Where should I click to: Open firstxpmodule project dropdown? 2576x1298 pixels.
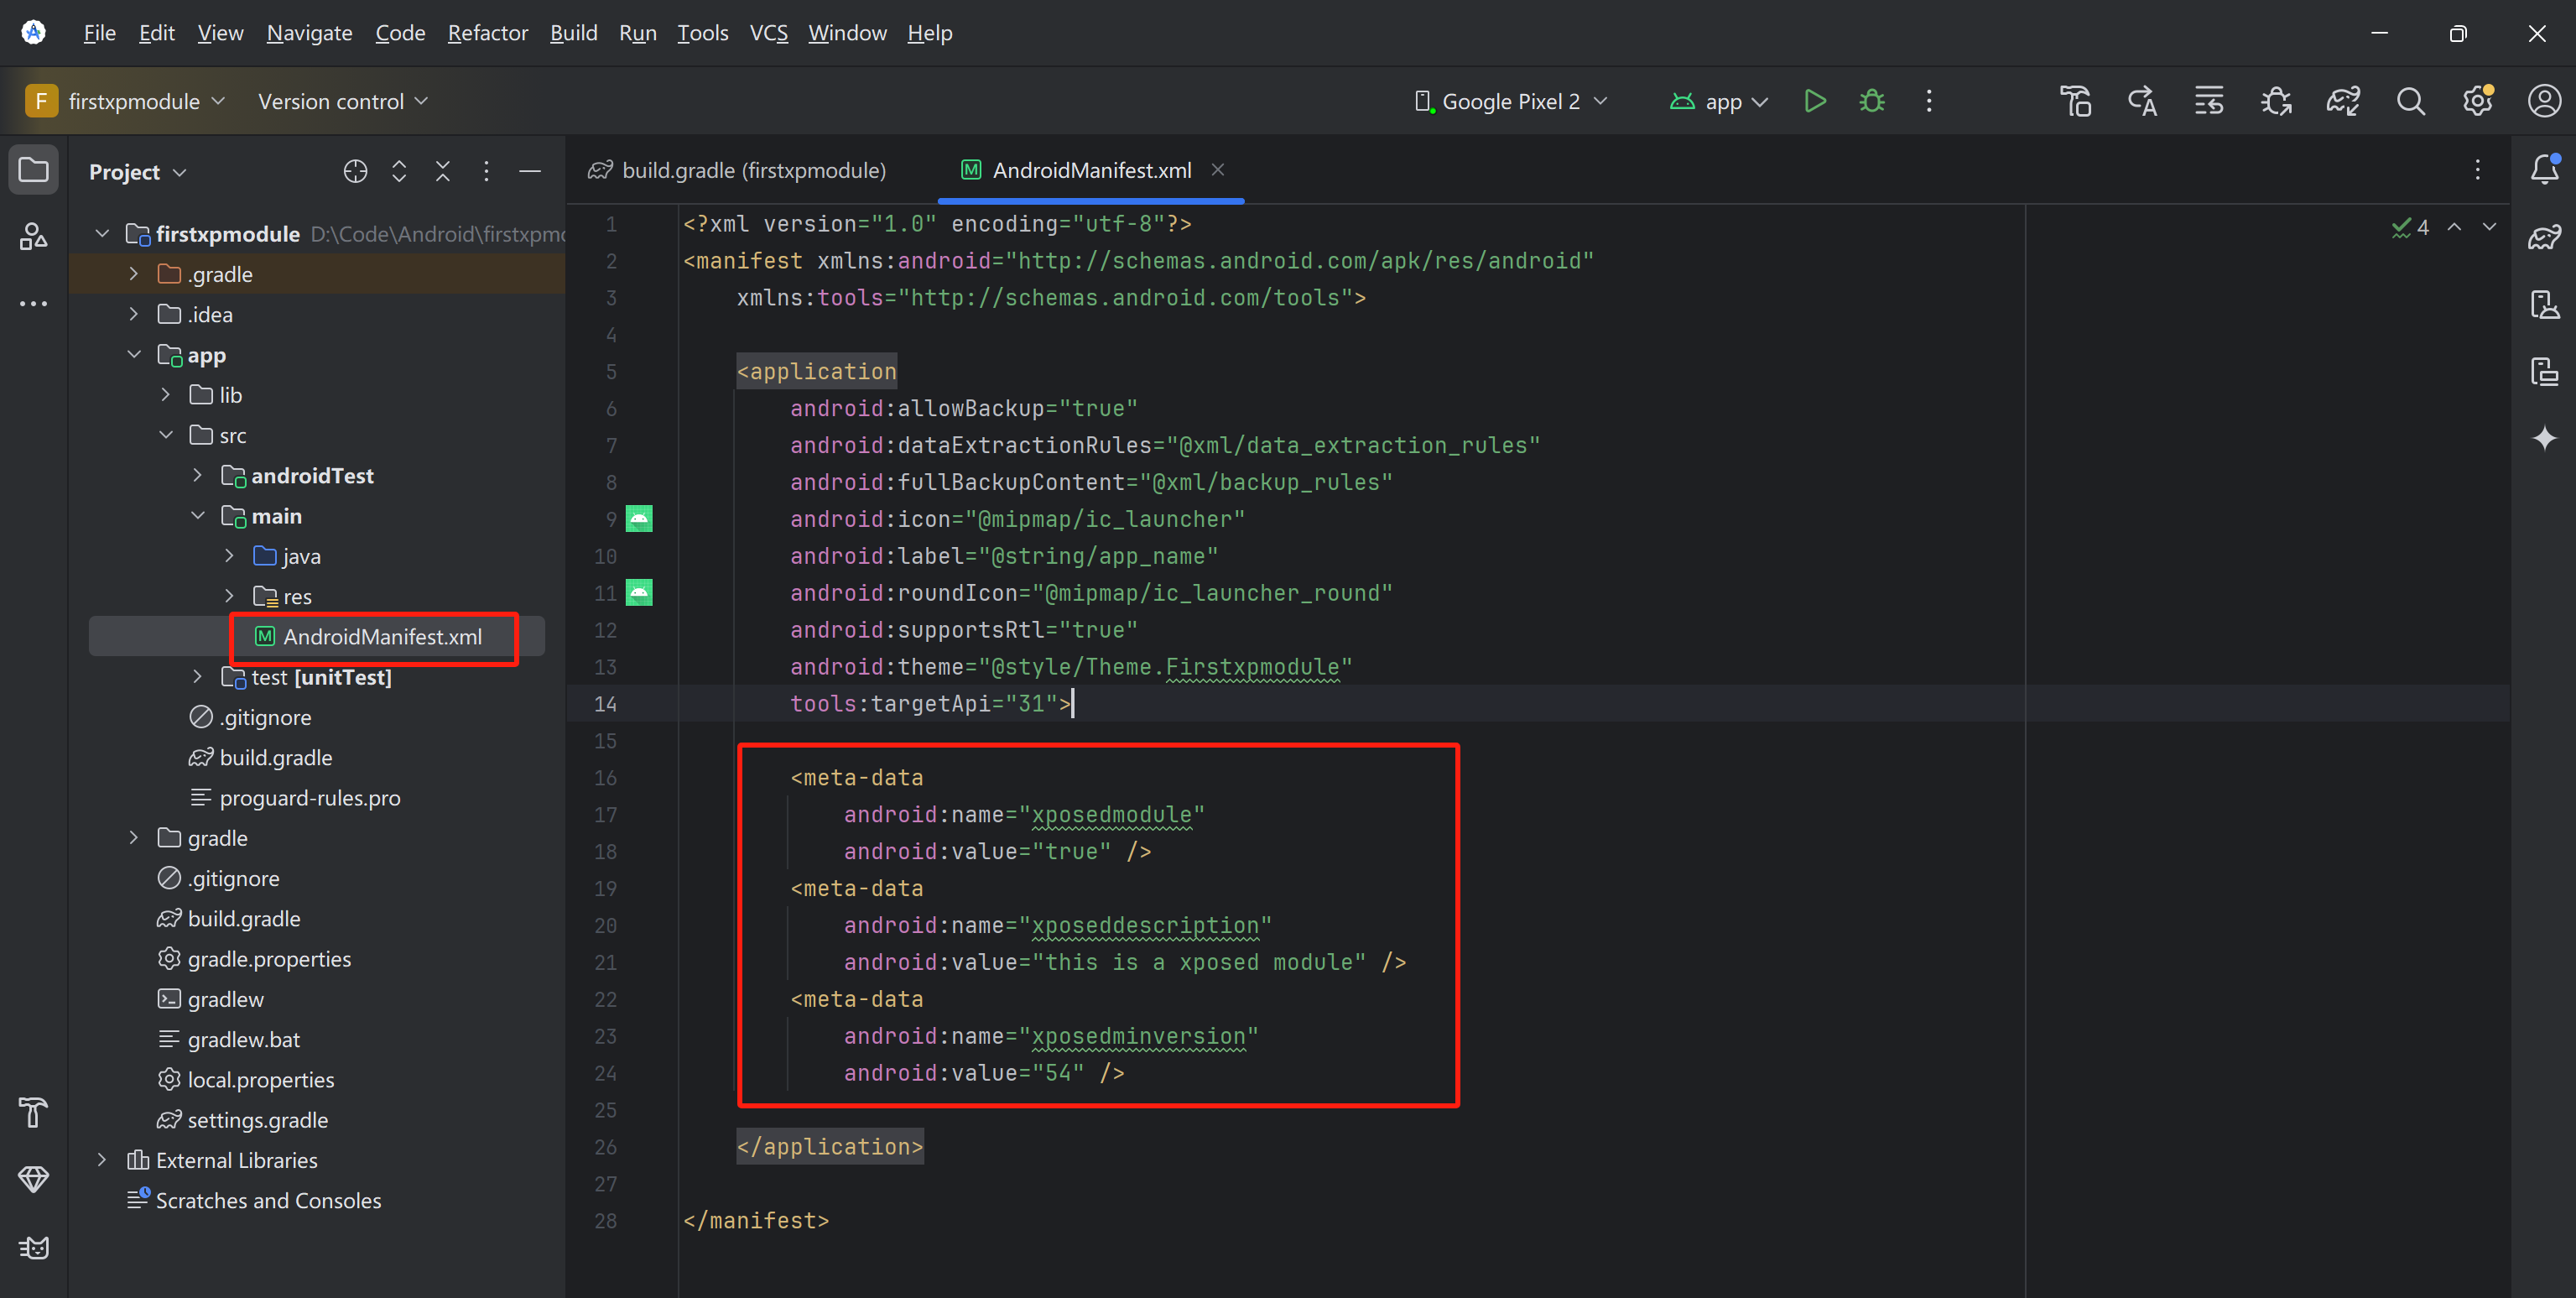point(127,101)
